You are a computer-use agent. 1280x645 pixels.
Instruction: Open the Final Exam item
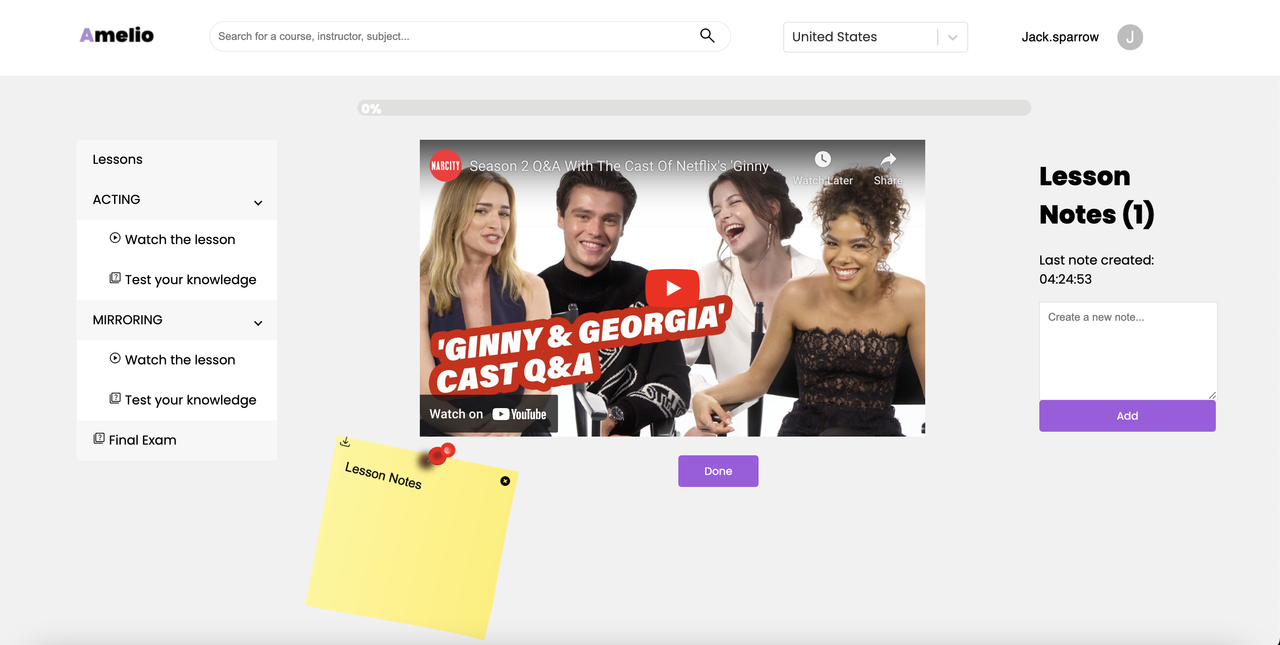[x=143, y=439]
